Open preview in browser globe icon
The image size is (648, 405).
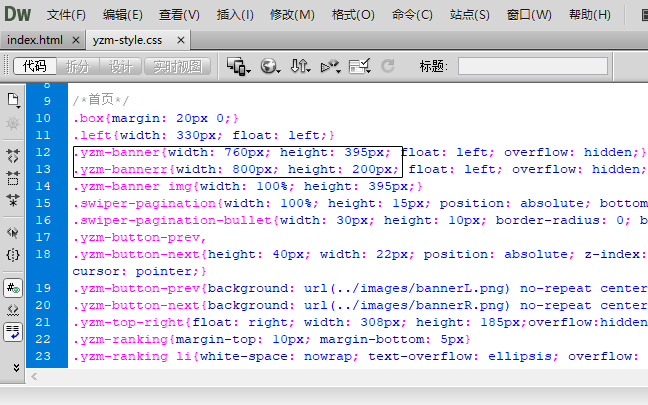point(270,66)
